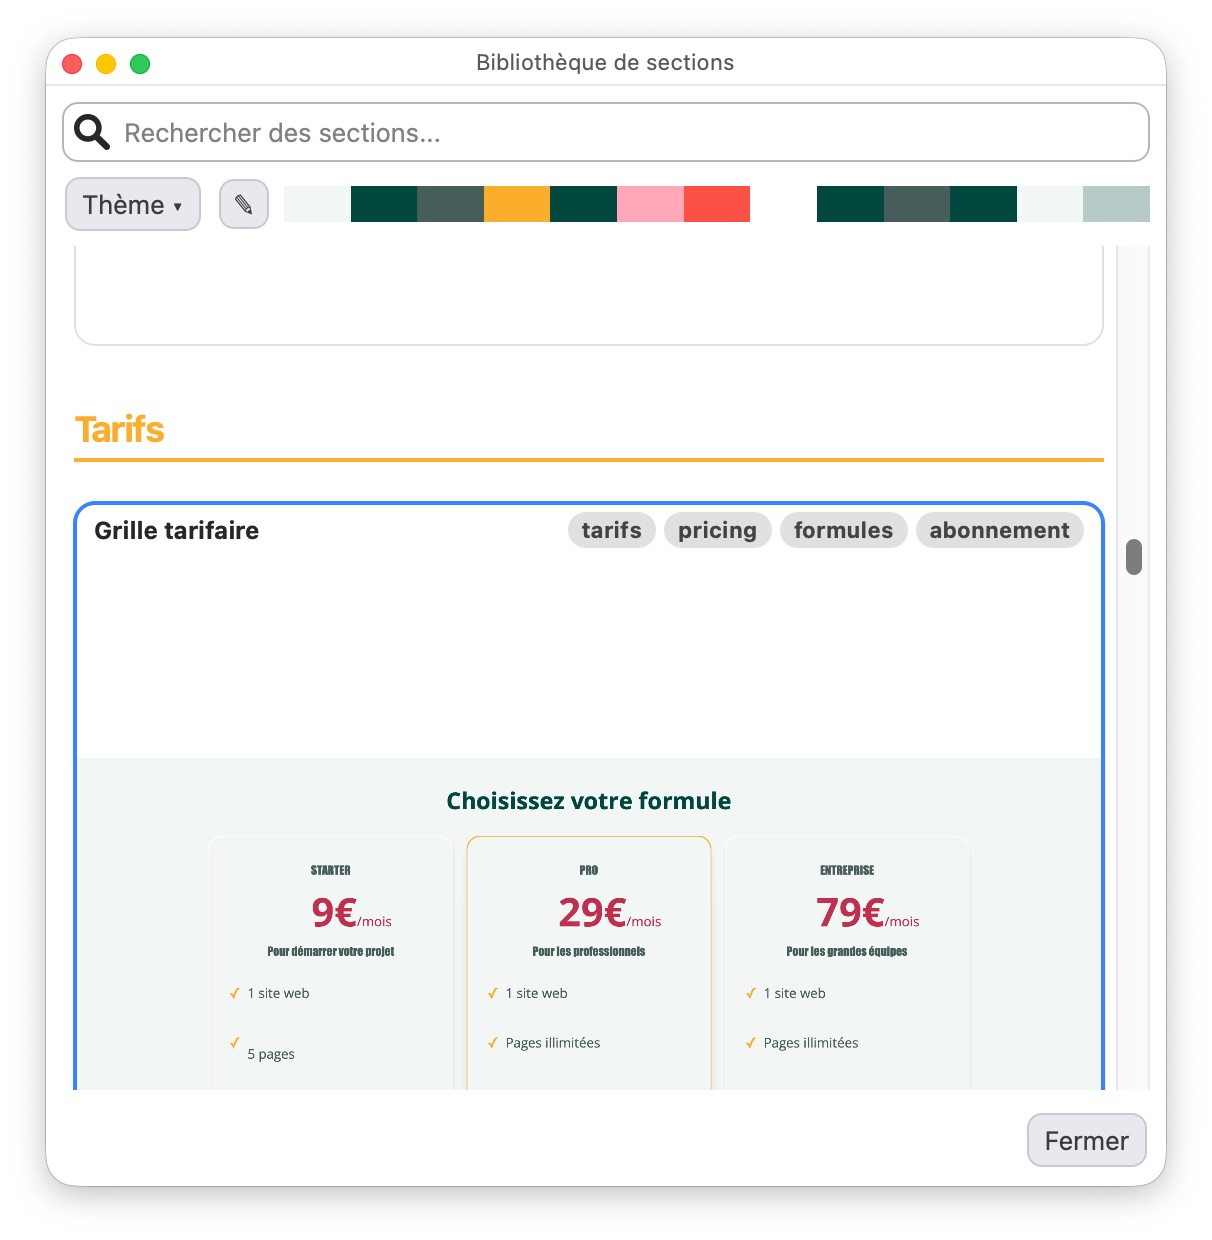Pick the pale teal swatch at palette end
Screen dimensions: 1212x1240
[x=1116, y=204]
